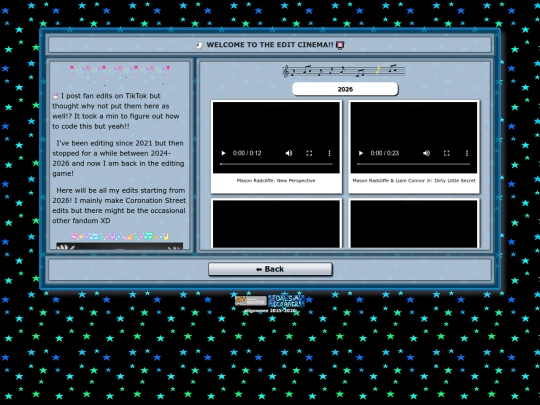This screenshot has width=540, height=405.
Task: Click the '0:00 / 0:23' time display
Action: pos(384,153)
